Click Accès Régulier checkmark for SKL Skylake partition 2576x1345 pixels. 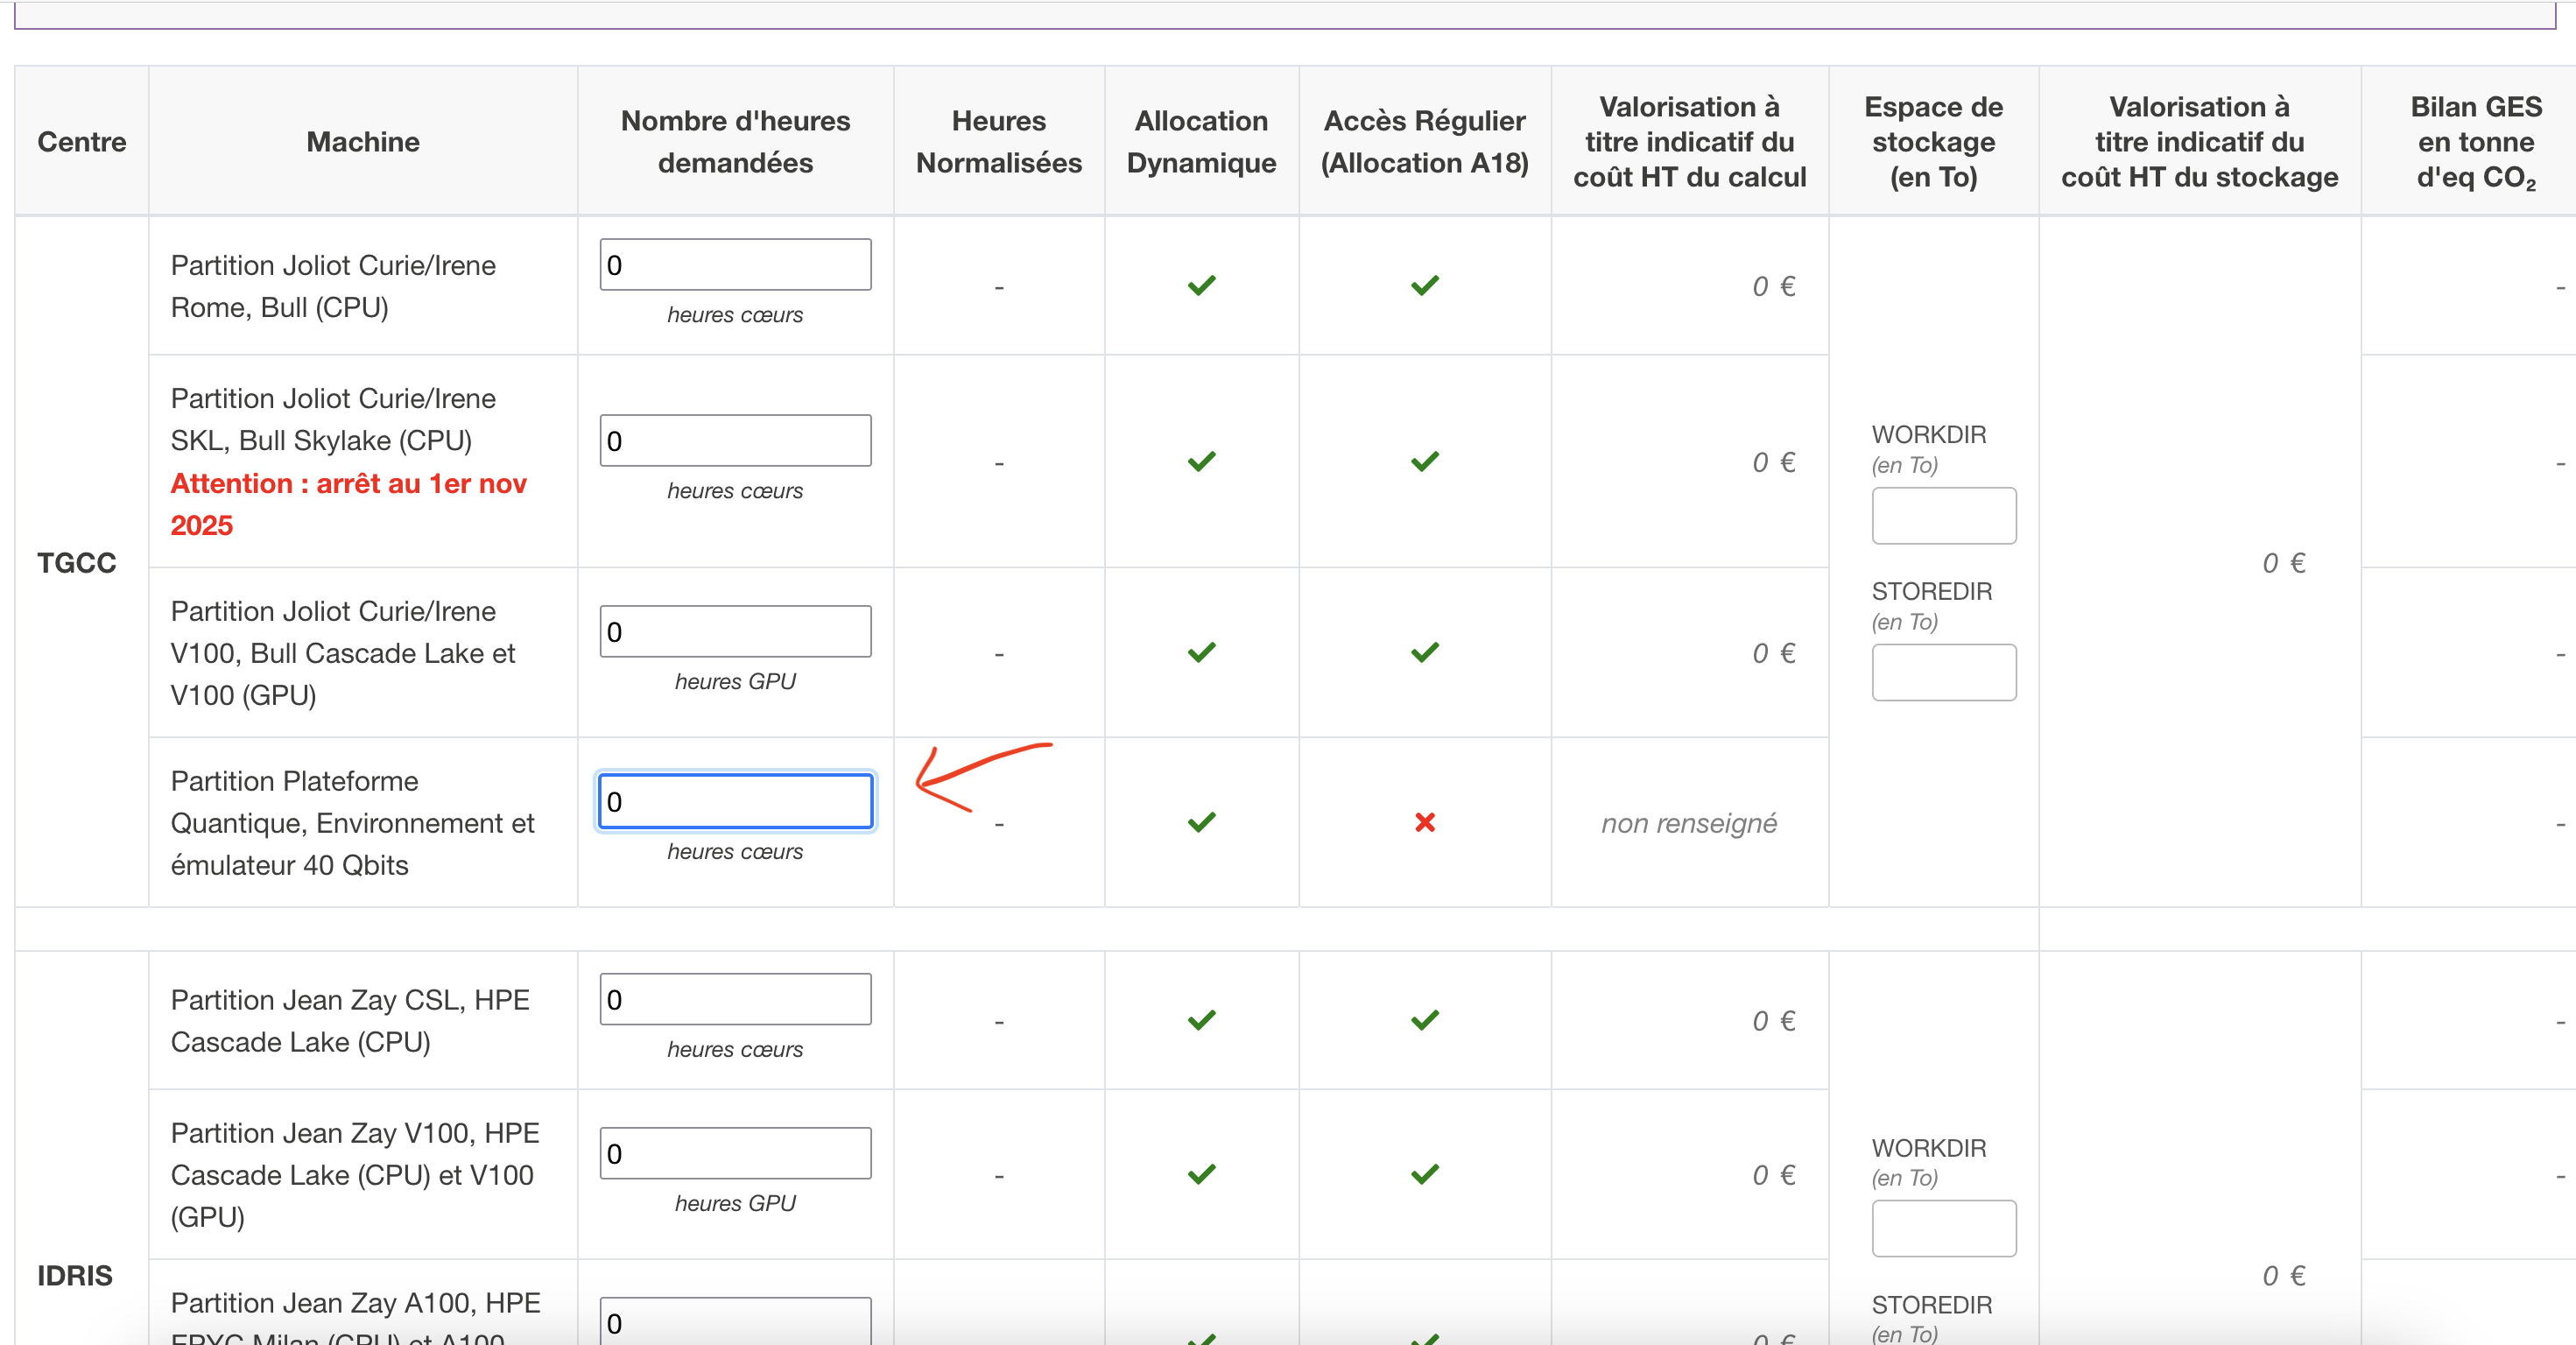pyautogui.click(x=1424, y=462)
